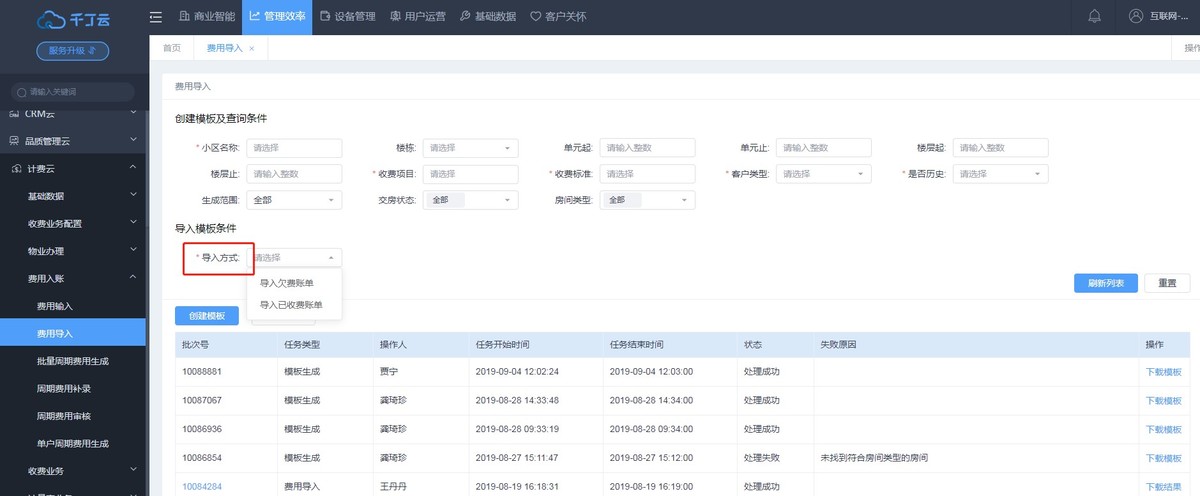This screenshot has height=496, width=1200.
Task: Click the 重置 button
Action: tap(1167, 283)
